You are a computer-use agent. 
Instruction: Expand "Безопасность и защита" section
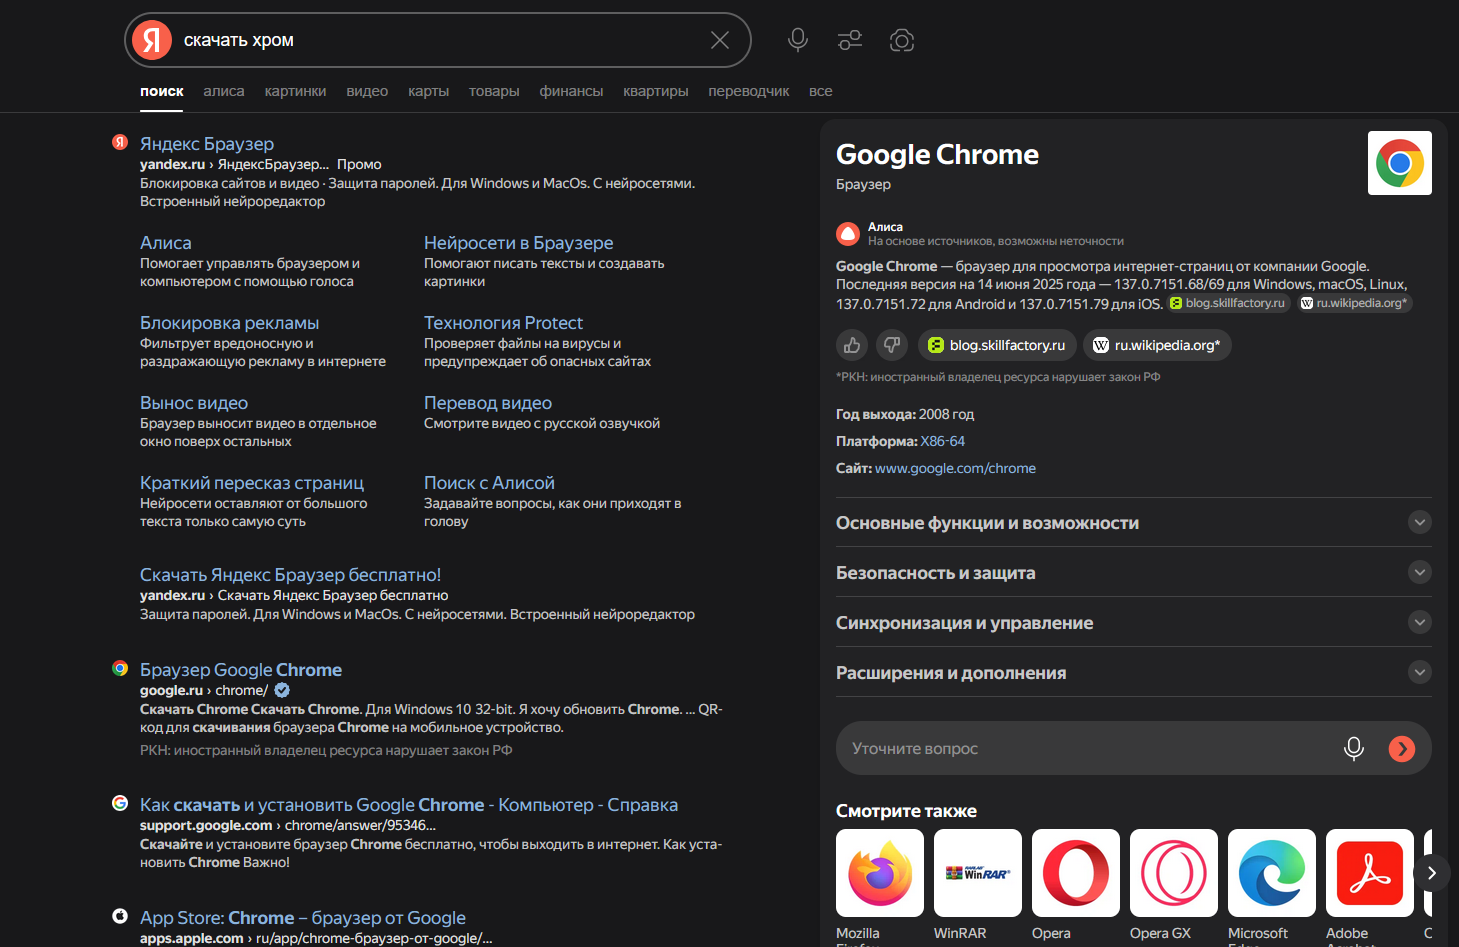click(1134, 572)
